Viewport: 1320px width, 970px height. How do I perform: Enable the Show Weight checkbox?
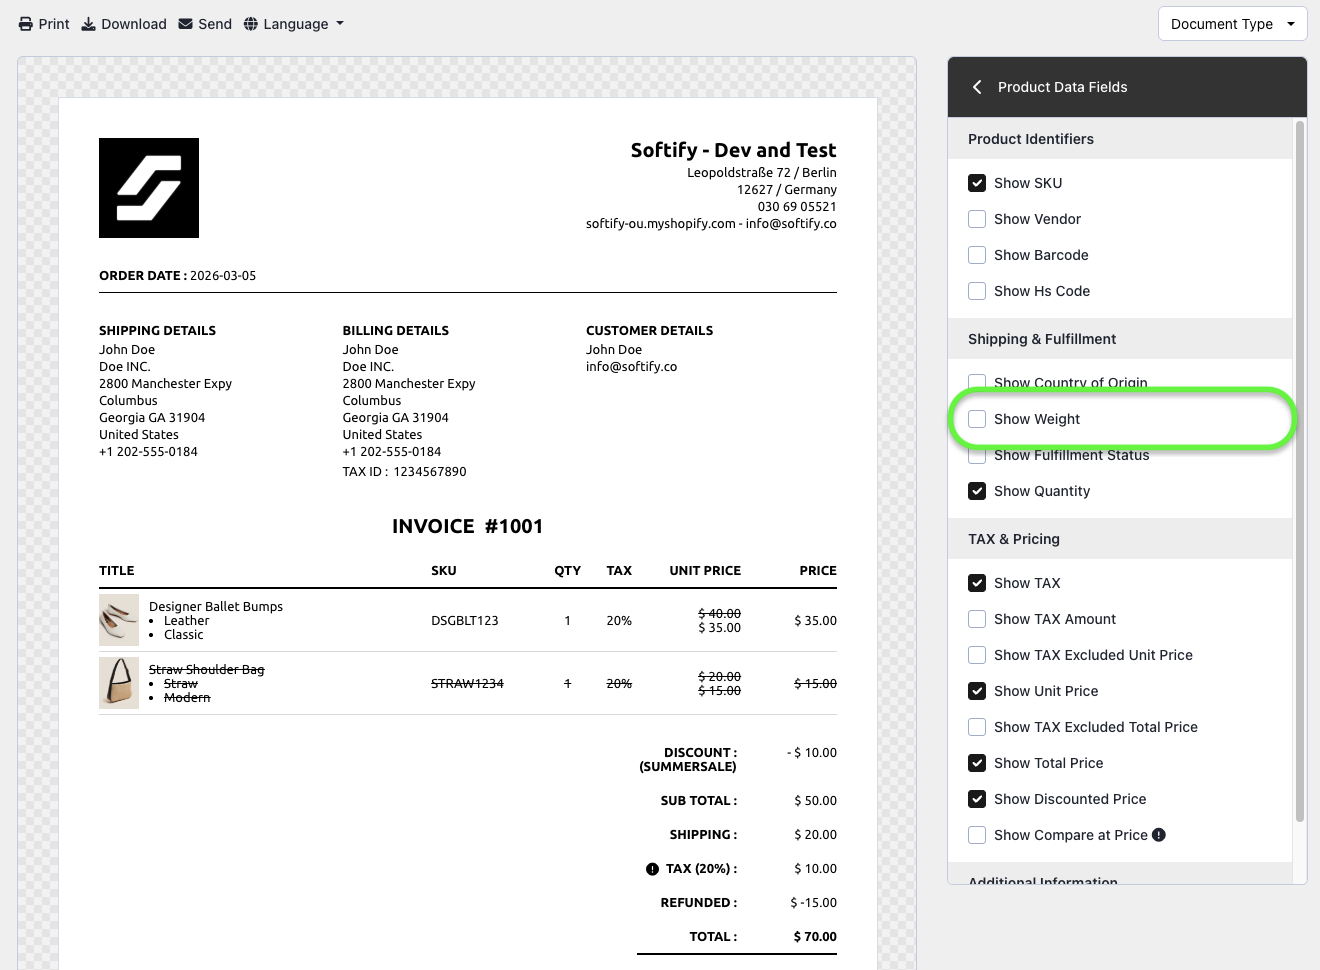coord(977,419)
